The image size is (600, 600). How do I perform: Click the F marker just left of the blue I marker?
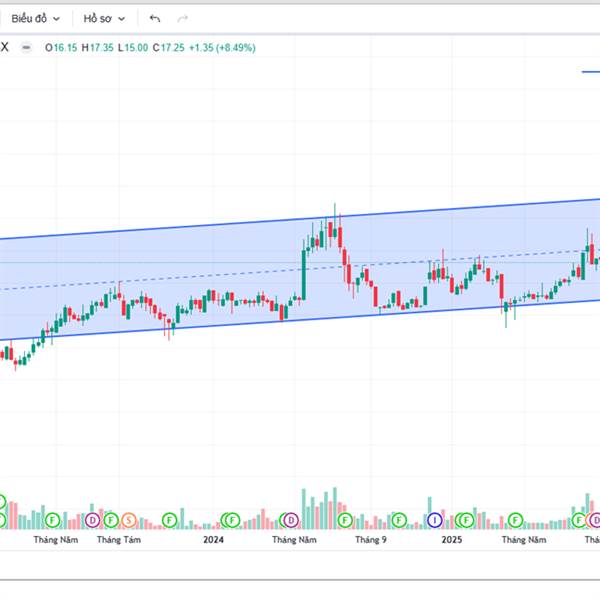coord(399,520)
